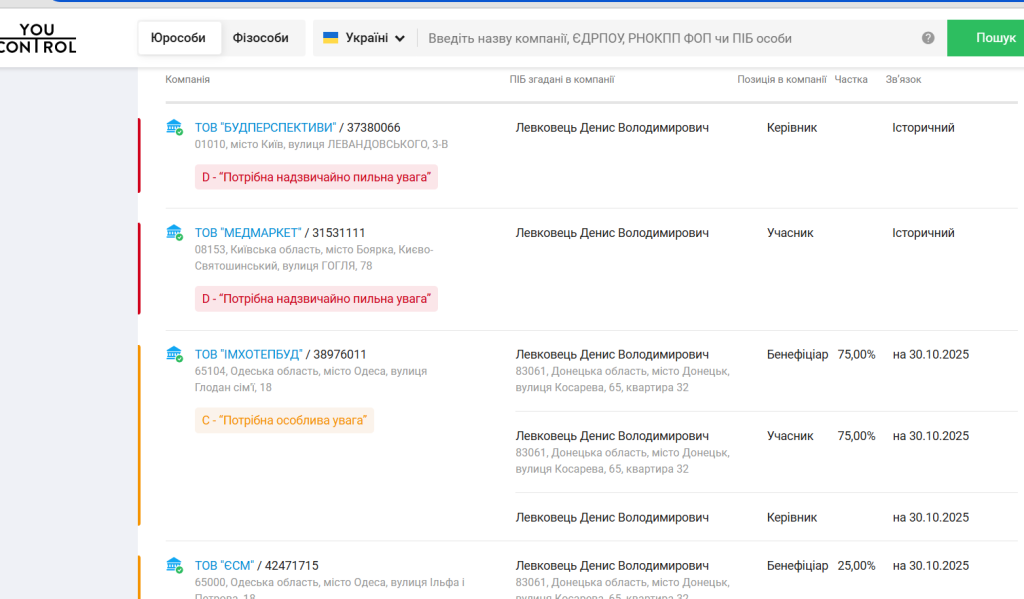Click the orange C rating badge
Viewport: 1024px width, 599px height.
284,421
